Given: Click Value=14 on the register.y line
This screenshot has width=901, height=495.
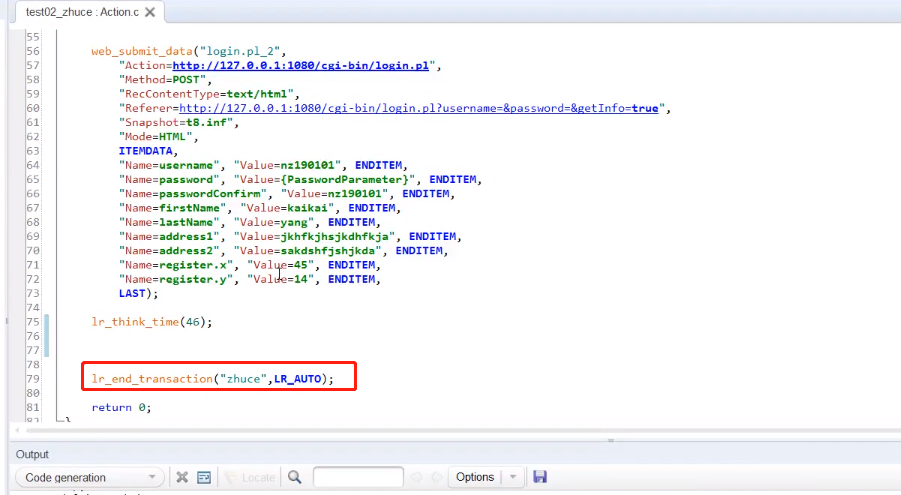Looking at the screenshot, I should (280, 279).
